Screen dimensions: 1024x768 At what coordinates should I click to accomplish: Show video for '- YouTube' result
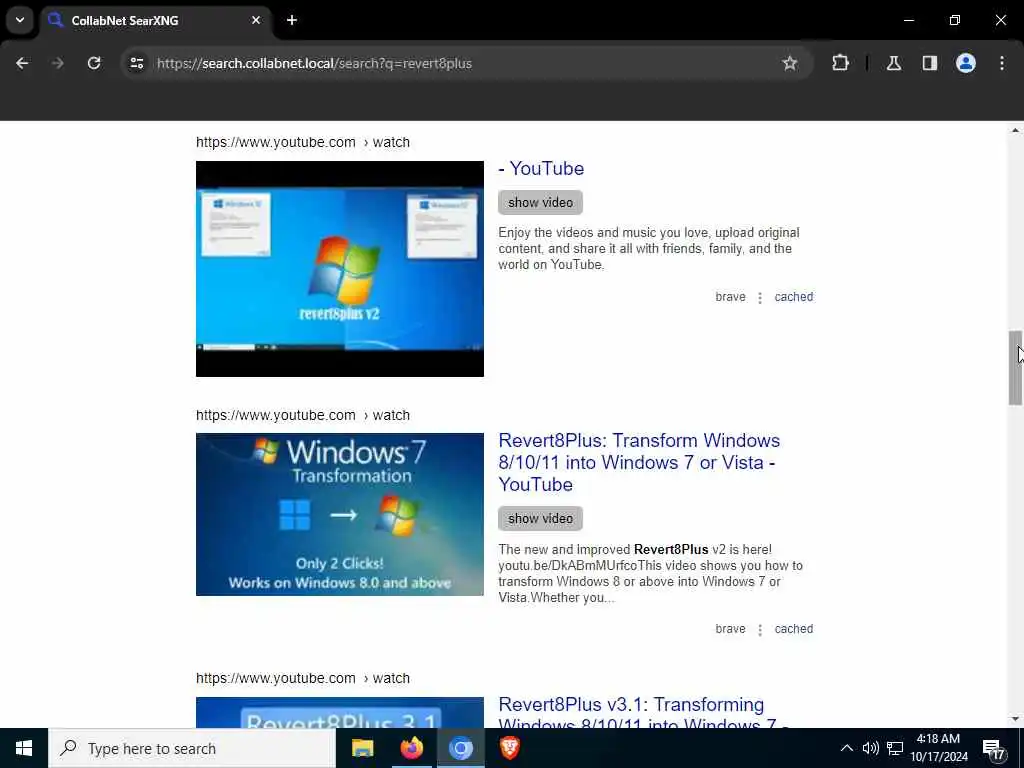pyautogui.click(x=540, y=202)
